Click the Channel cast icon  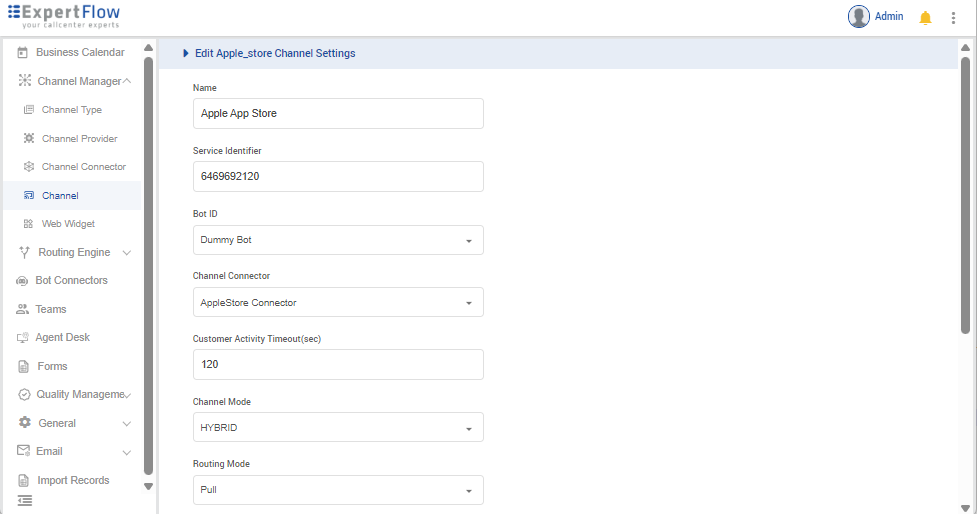click(29, 195)
